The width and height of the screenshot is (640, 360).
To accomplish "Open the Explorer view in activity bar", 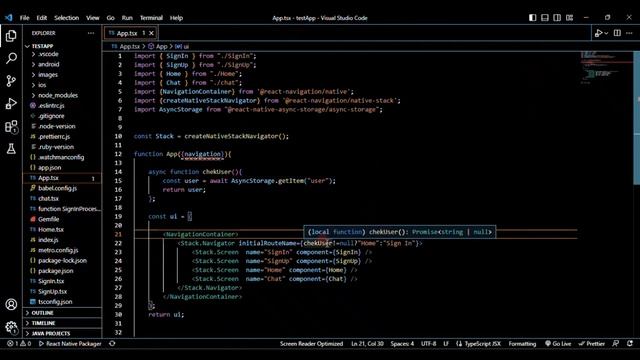I will click(11, 36).
